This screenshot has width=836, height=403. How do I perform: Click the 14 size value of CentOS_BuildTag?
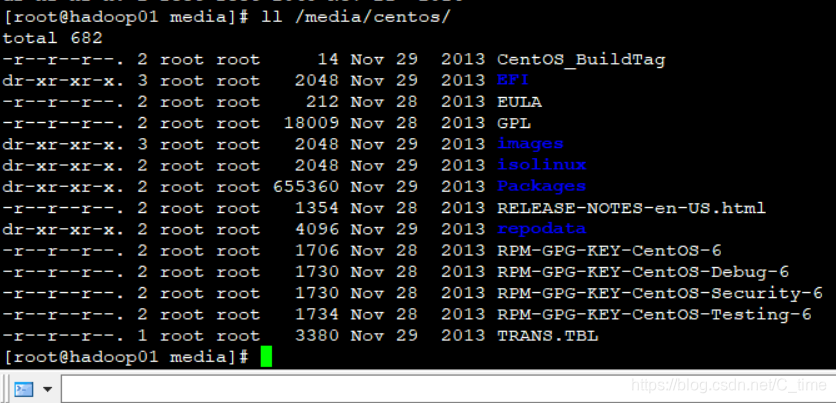point(328,59)
